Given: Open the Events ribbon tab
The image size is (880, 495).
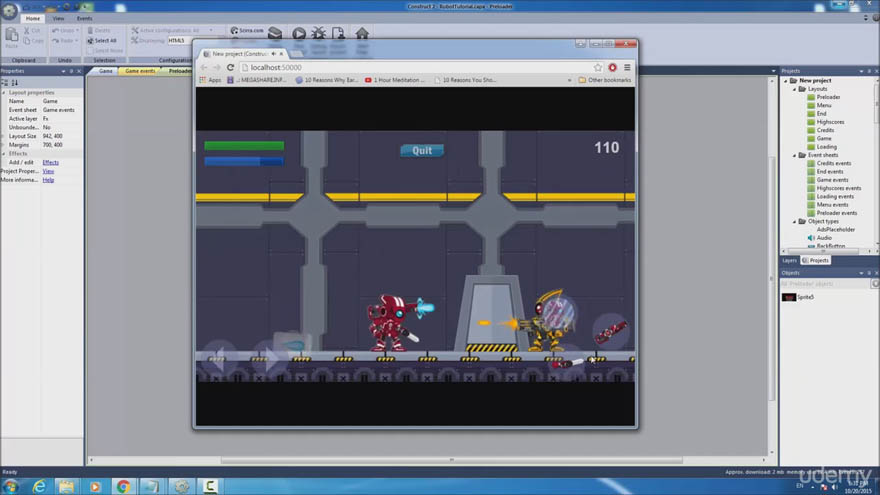Looking at the screenshot, I should [x=84, y=19].
